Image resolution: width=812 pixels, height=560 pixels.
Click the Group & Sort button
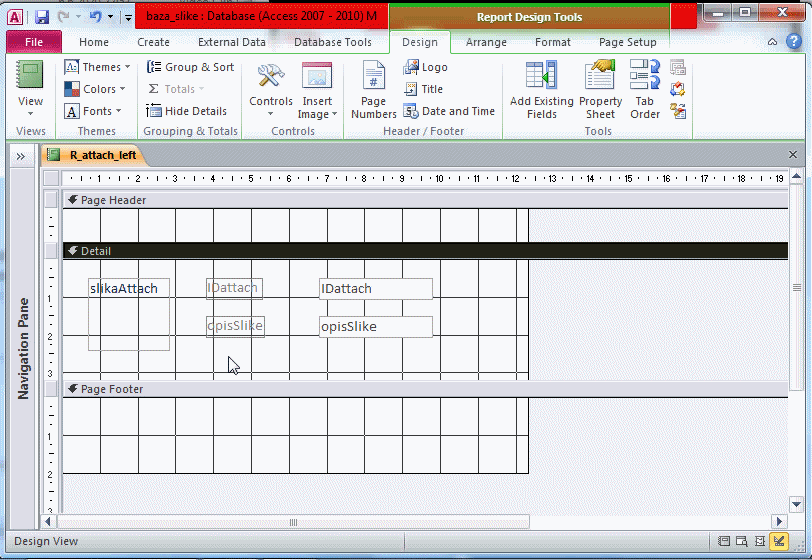pos(190,67)
